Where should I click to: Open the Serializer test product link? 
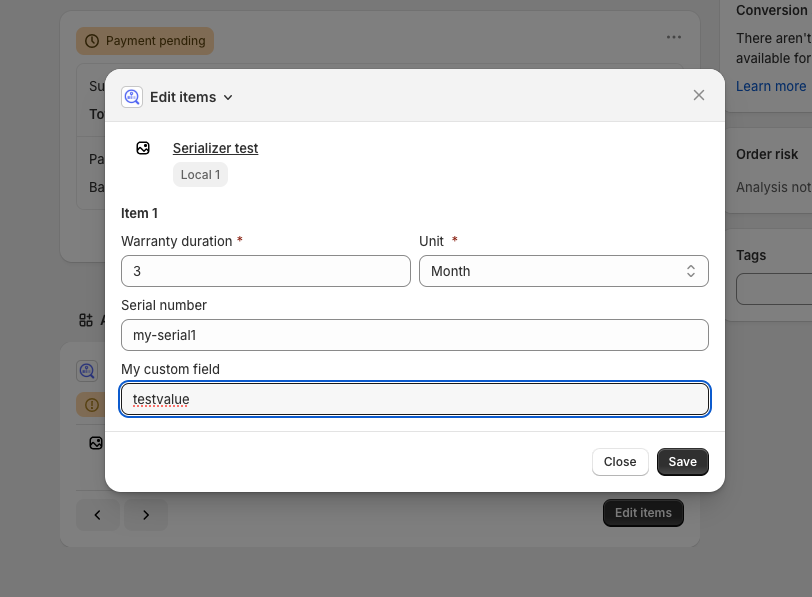tap(215, 148)
